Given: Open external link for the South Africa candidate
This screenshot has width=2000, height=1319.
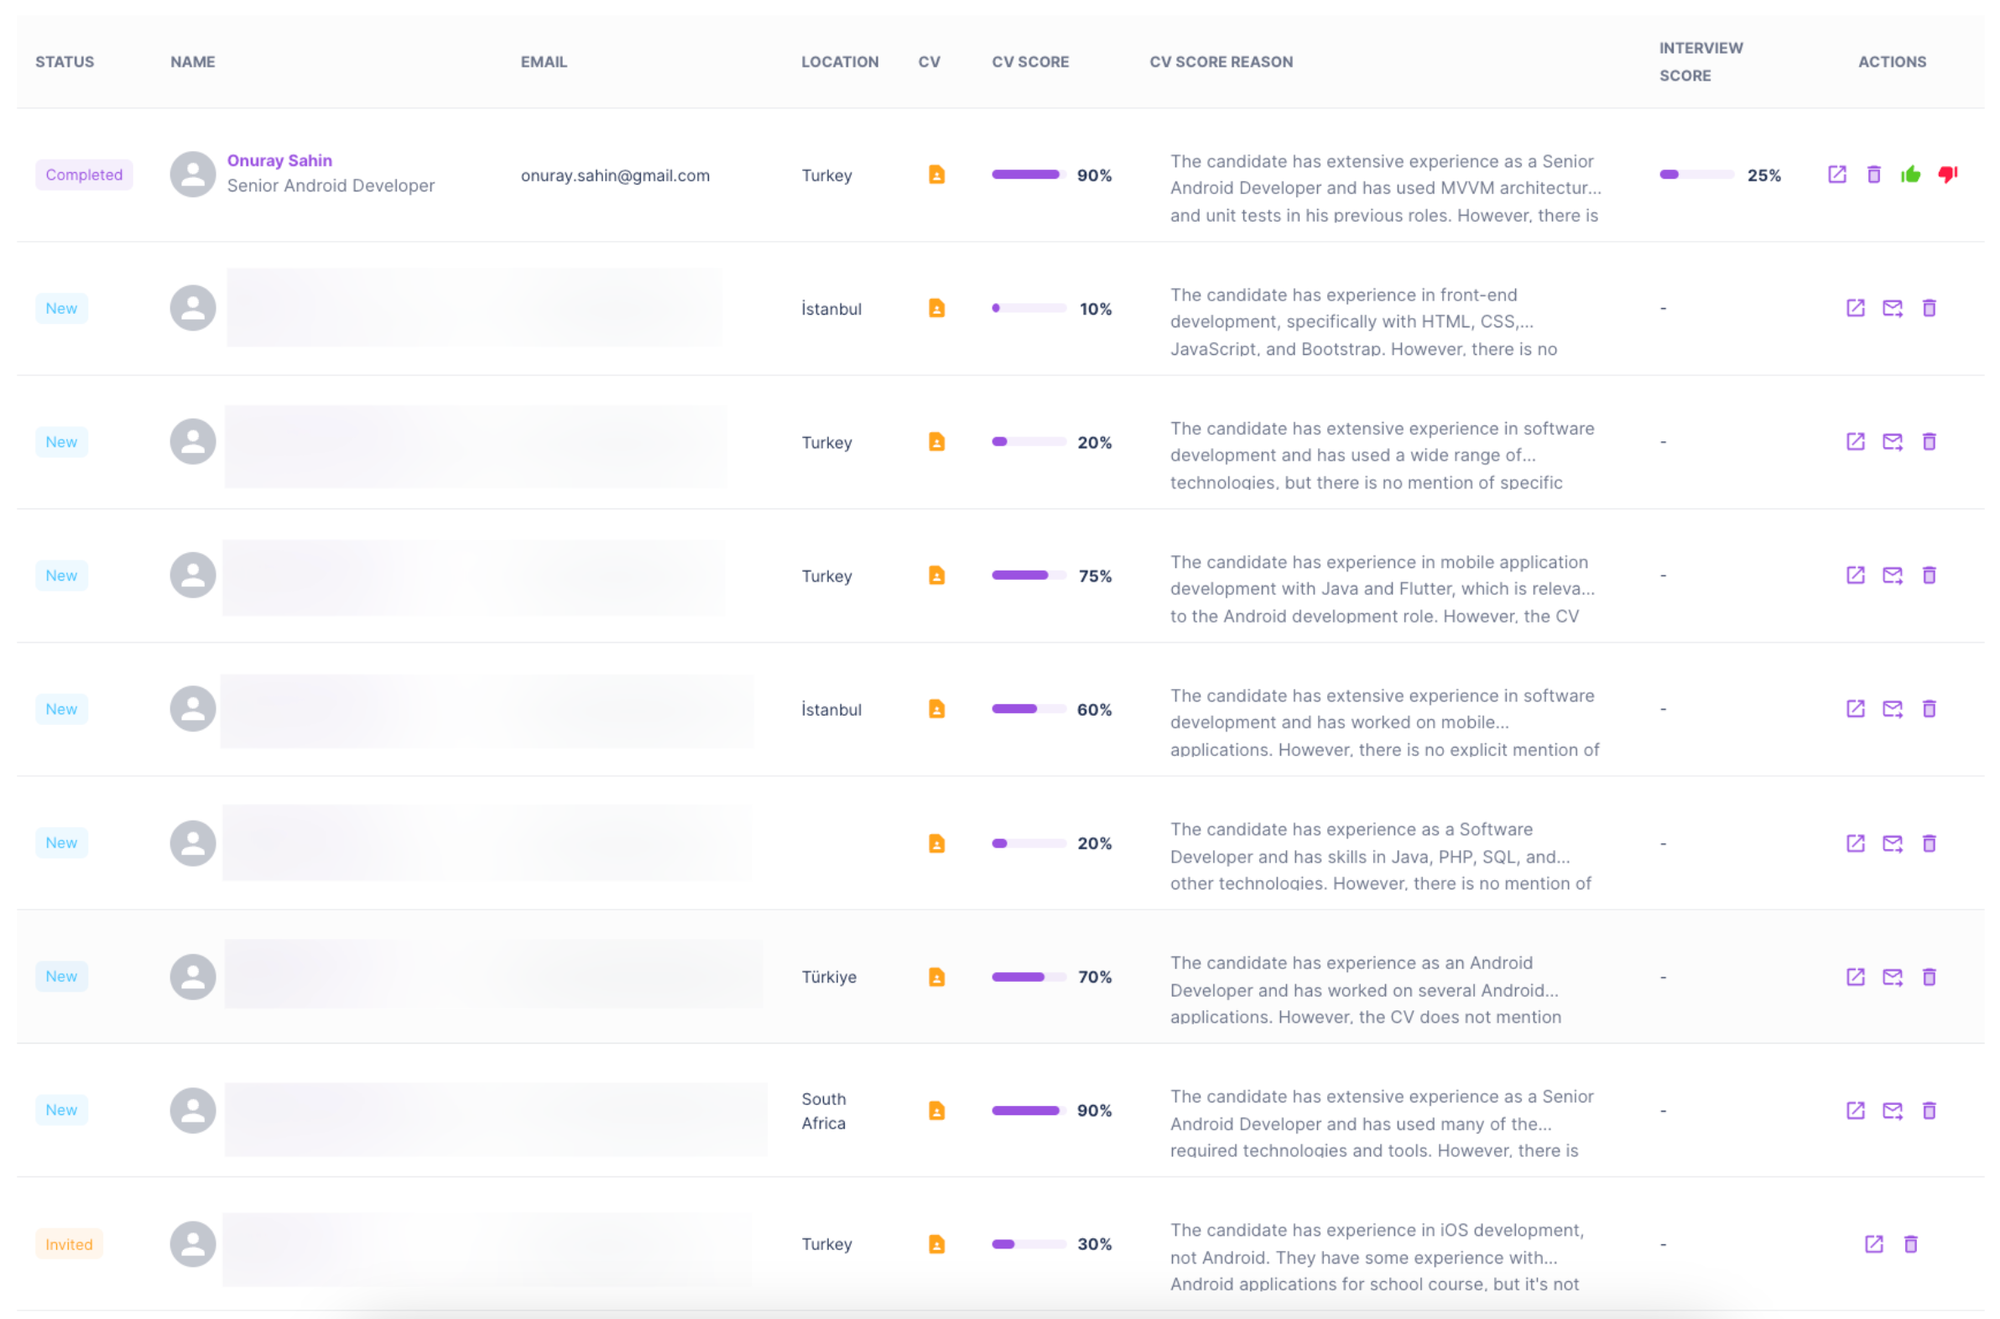Looking at the screenshot, I should 1855,1110.
